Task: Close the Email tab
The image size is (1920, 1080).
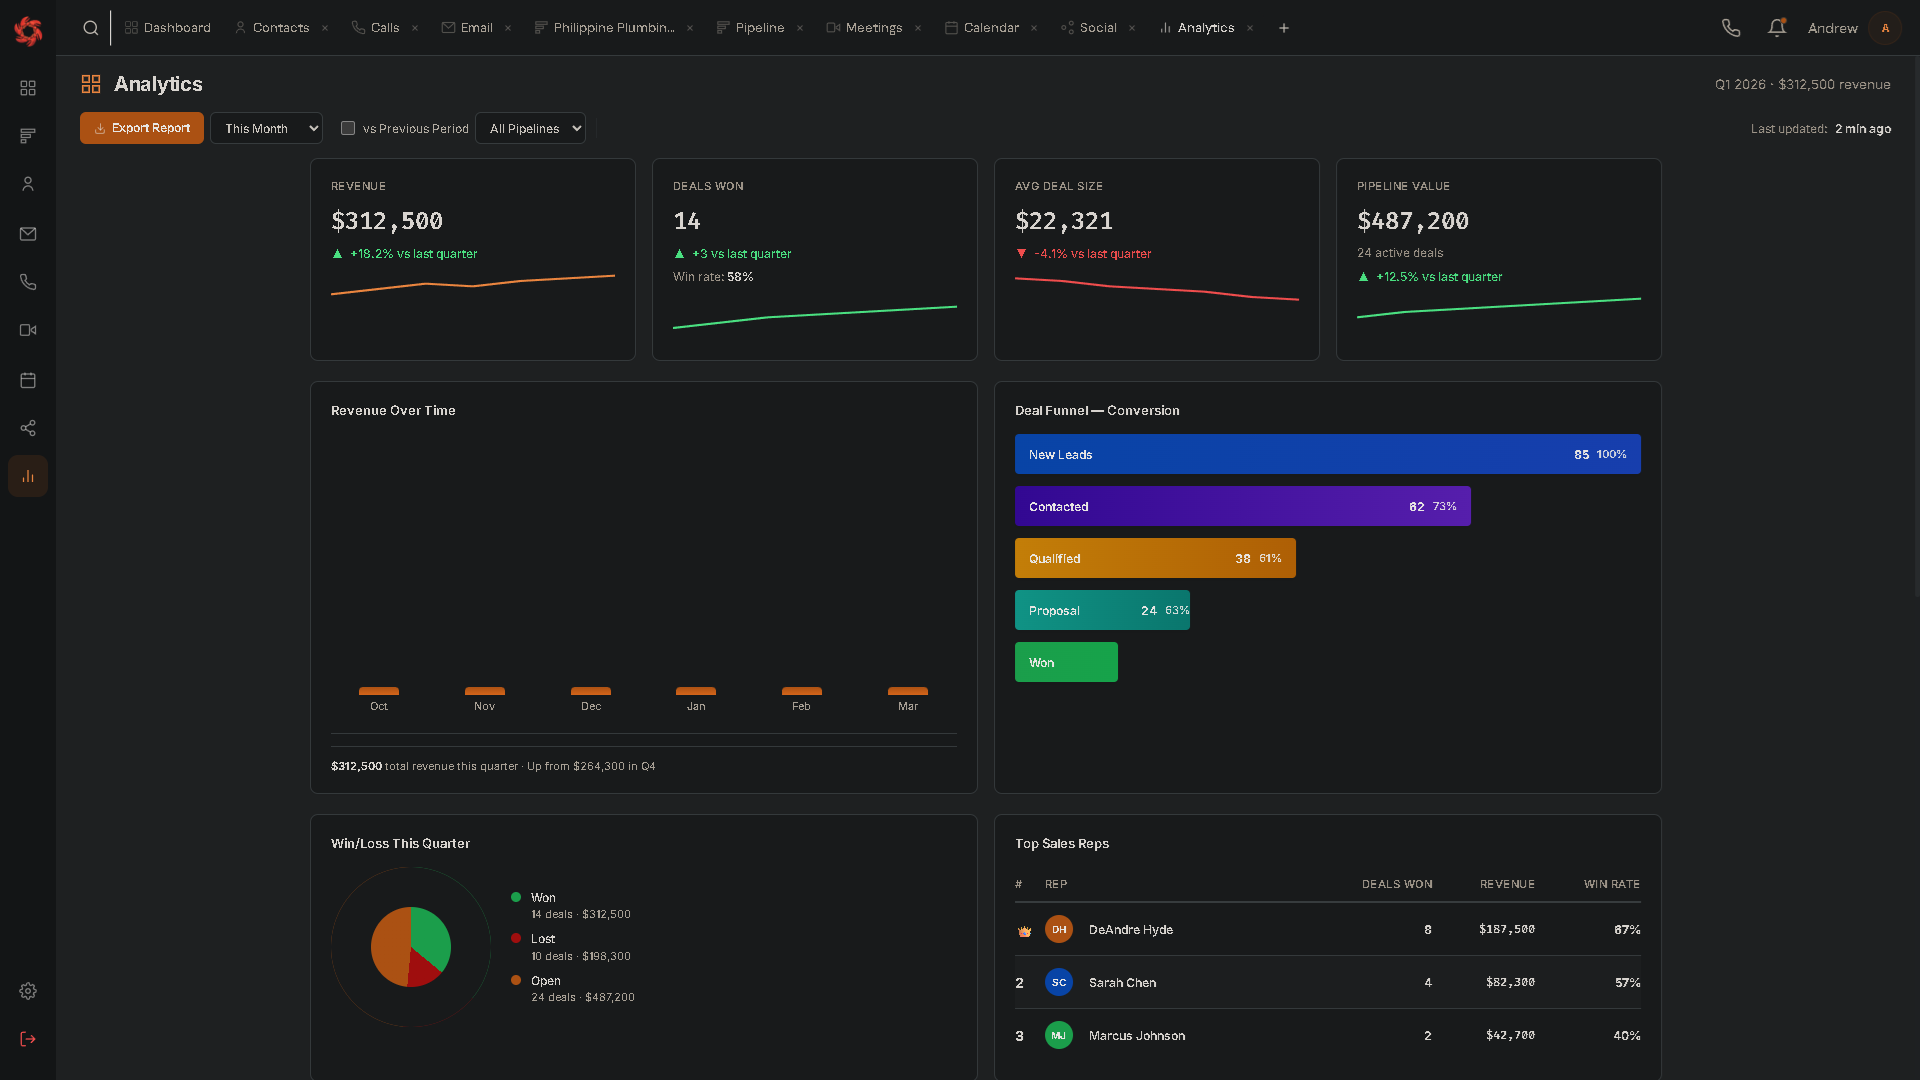Action: click(508, 28)
